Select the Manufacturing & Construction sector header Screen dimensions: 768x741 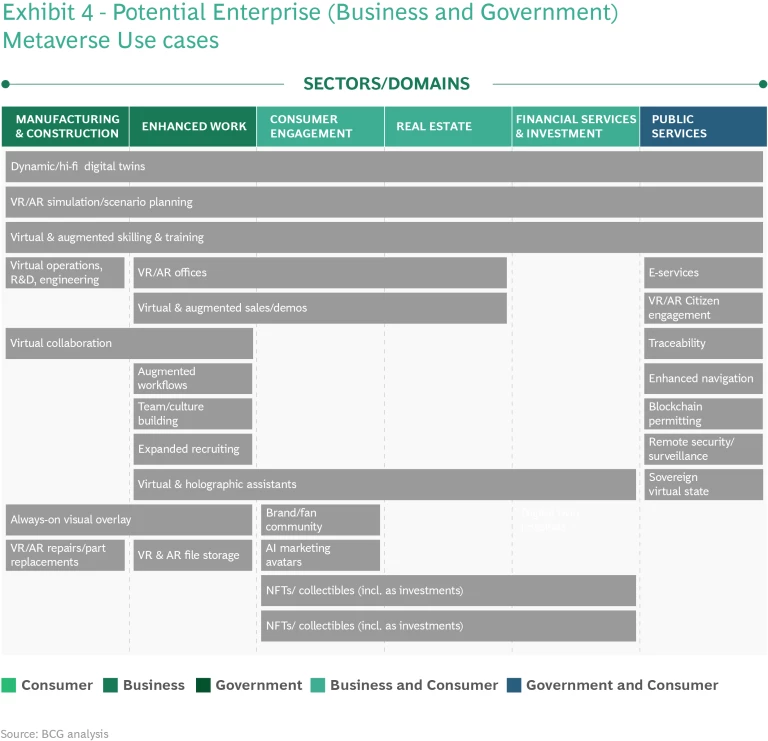click(x=66, y=127)
